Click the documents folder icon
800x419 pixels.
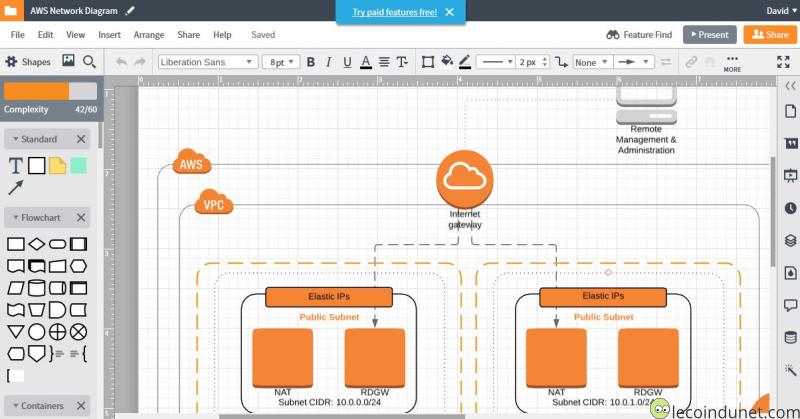11,10
